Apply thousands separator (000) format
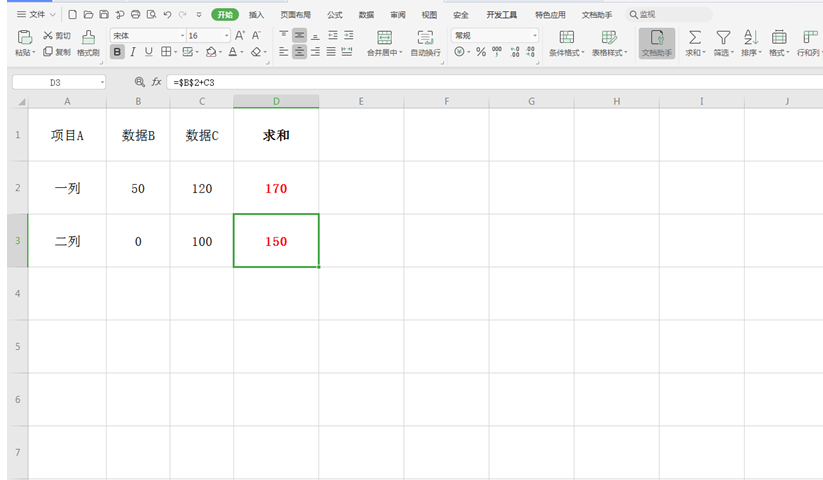Screen dimensions: 823x480 point(497,51)
